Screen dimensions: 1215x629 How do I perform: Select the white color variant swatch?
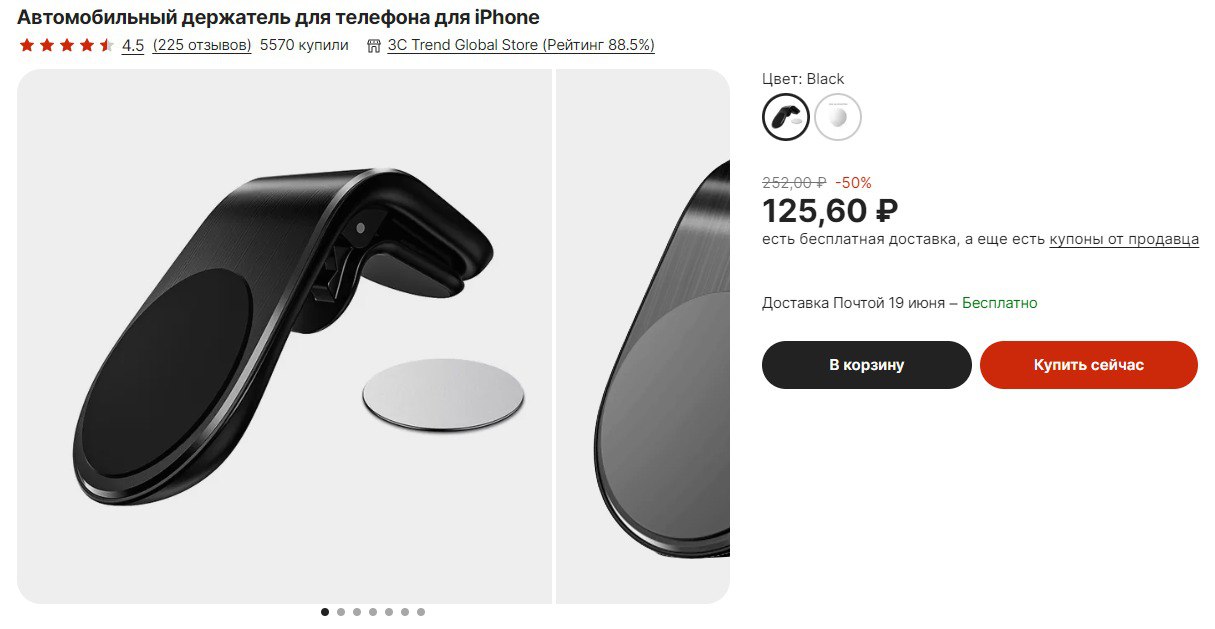tap(838, 117)
